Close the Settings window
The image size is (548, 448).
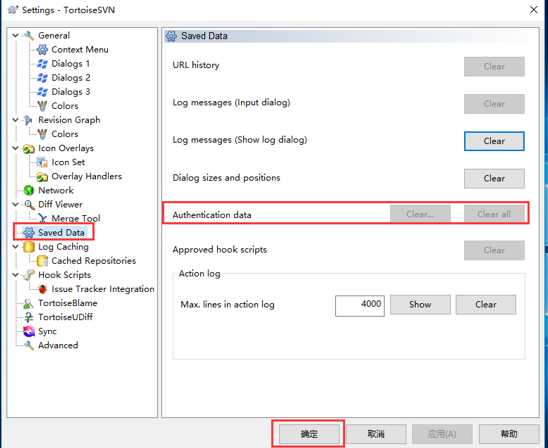(533, 10)
